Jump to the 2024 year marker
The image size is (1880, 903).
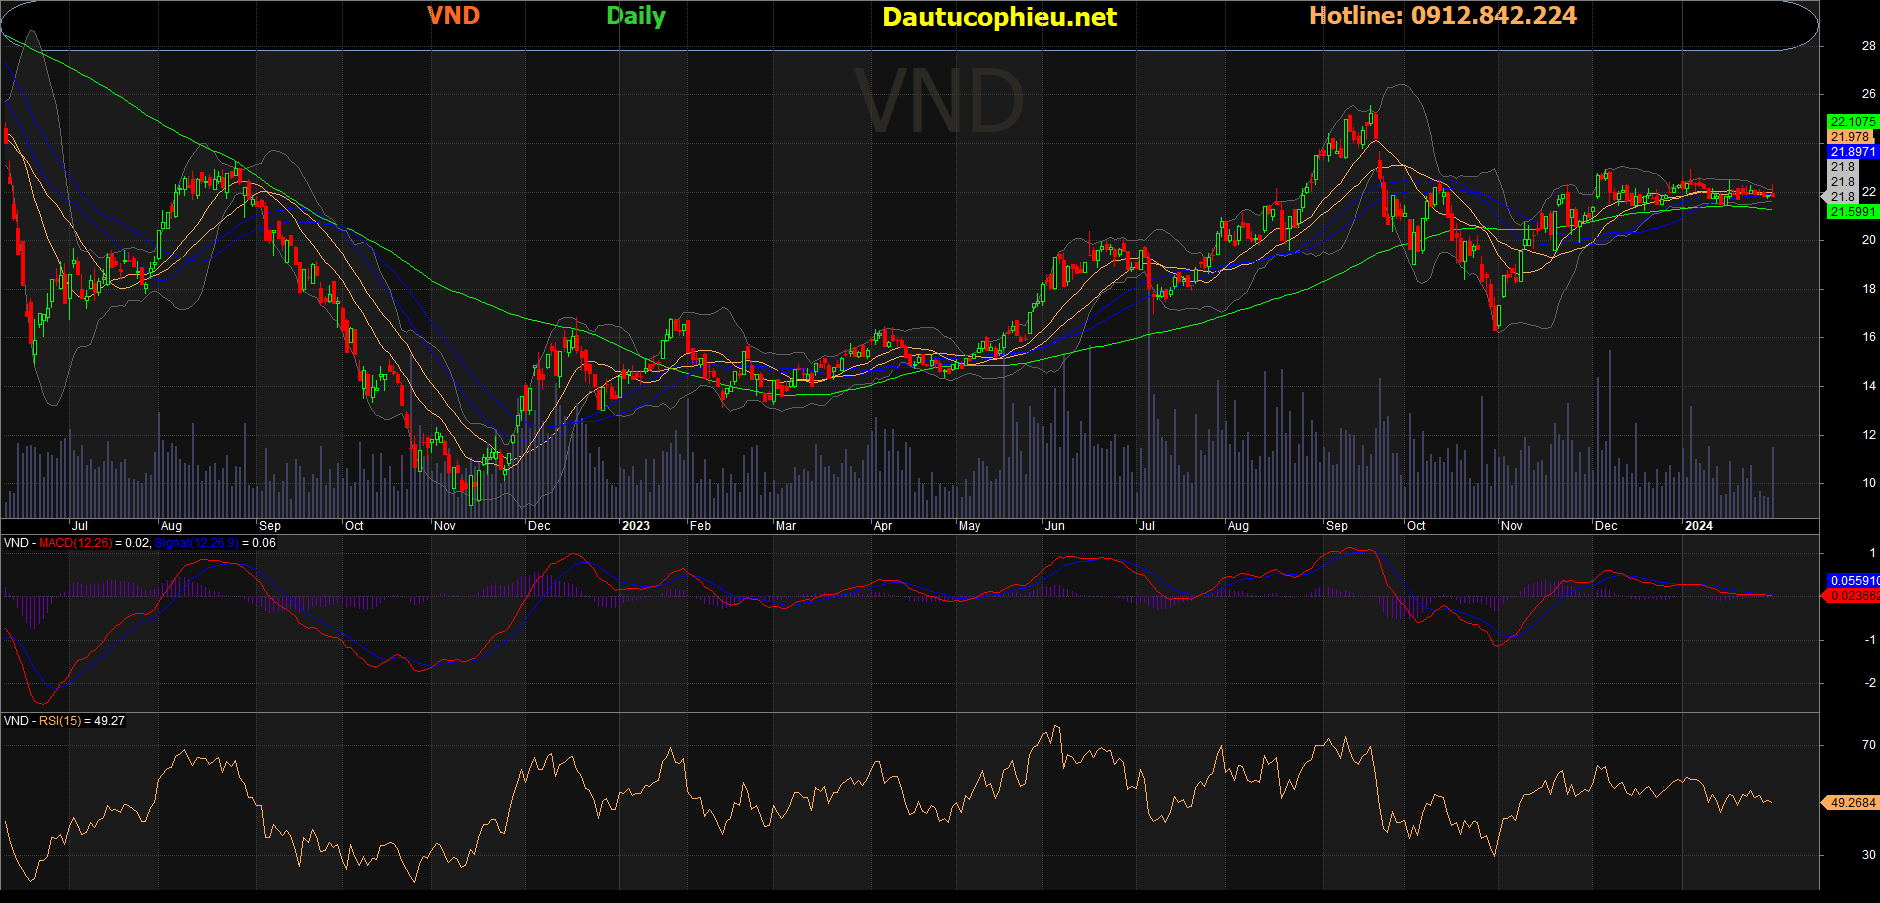click(1698, 526)
